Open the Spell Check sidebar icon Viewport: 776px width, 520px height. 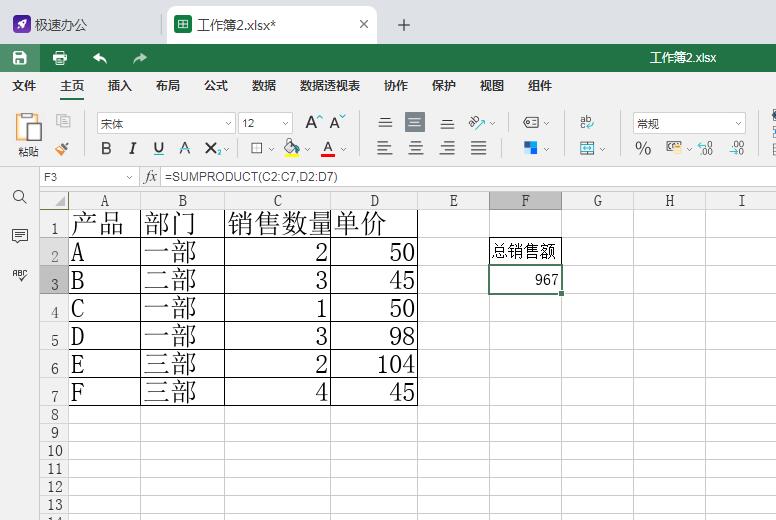click(20, 276)
